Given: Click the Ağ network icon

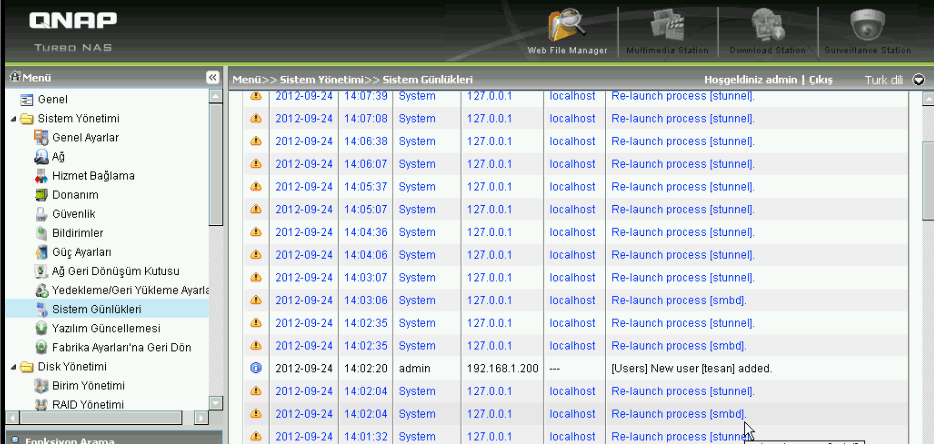Looking at the screenshot, I should click(41, 157).
